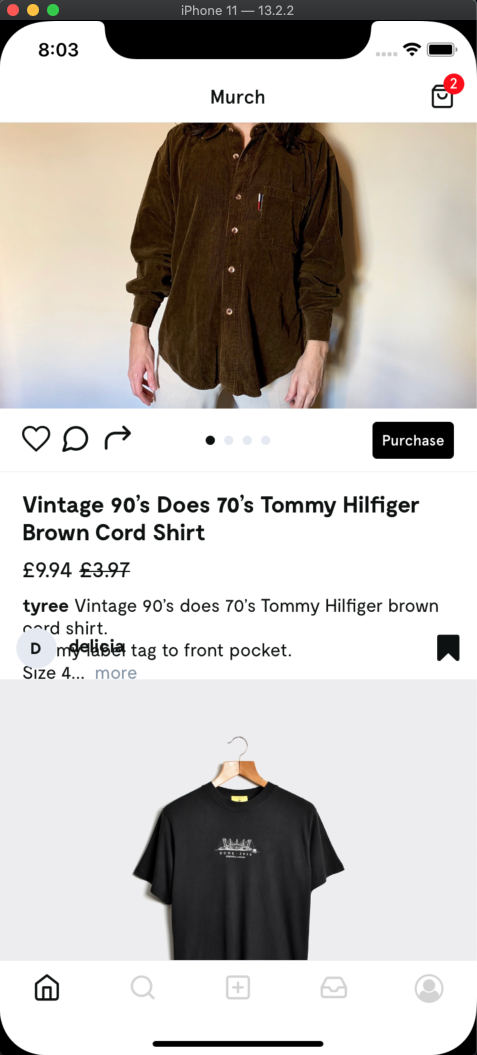Screen dimensions: 477x1055
Task: View the black t-shirt listing image
Action: point(238,820)
